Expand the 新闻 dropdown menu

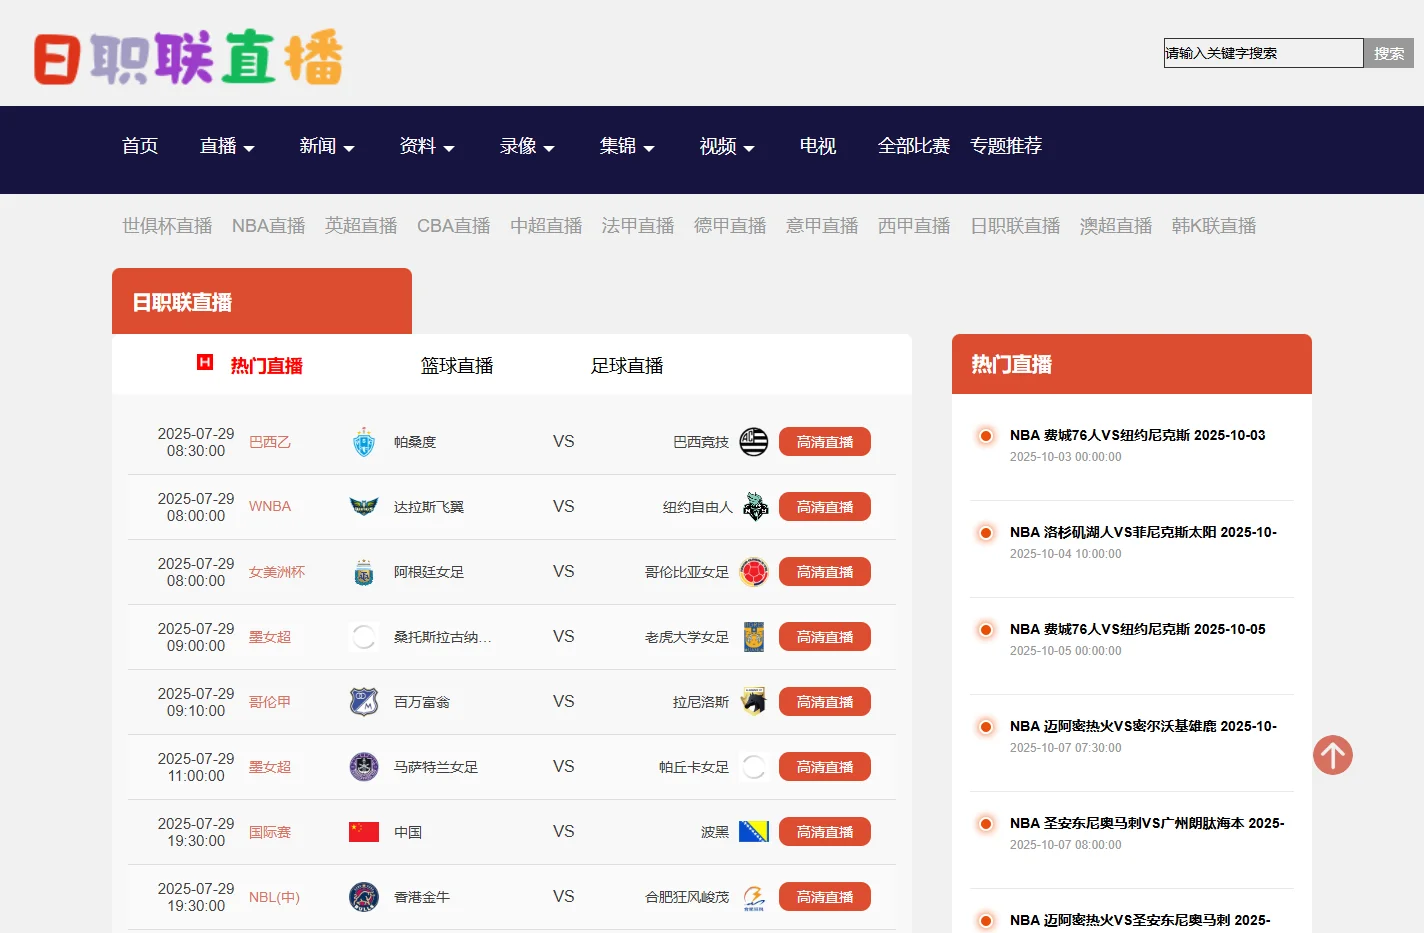point(327,146)
